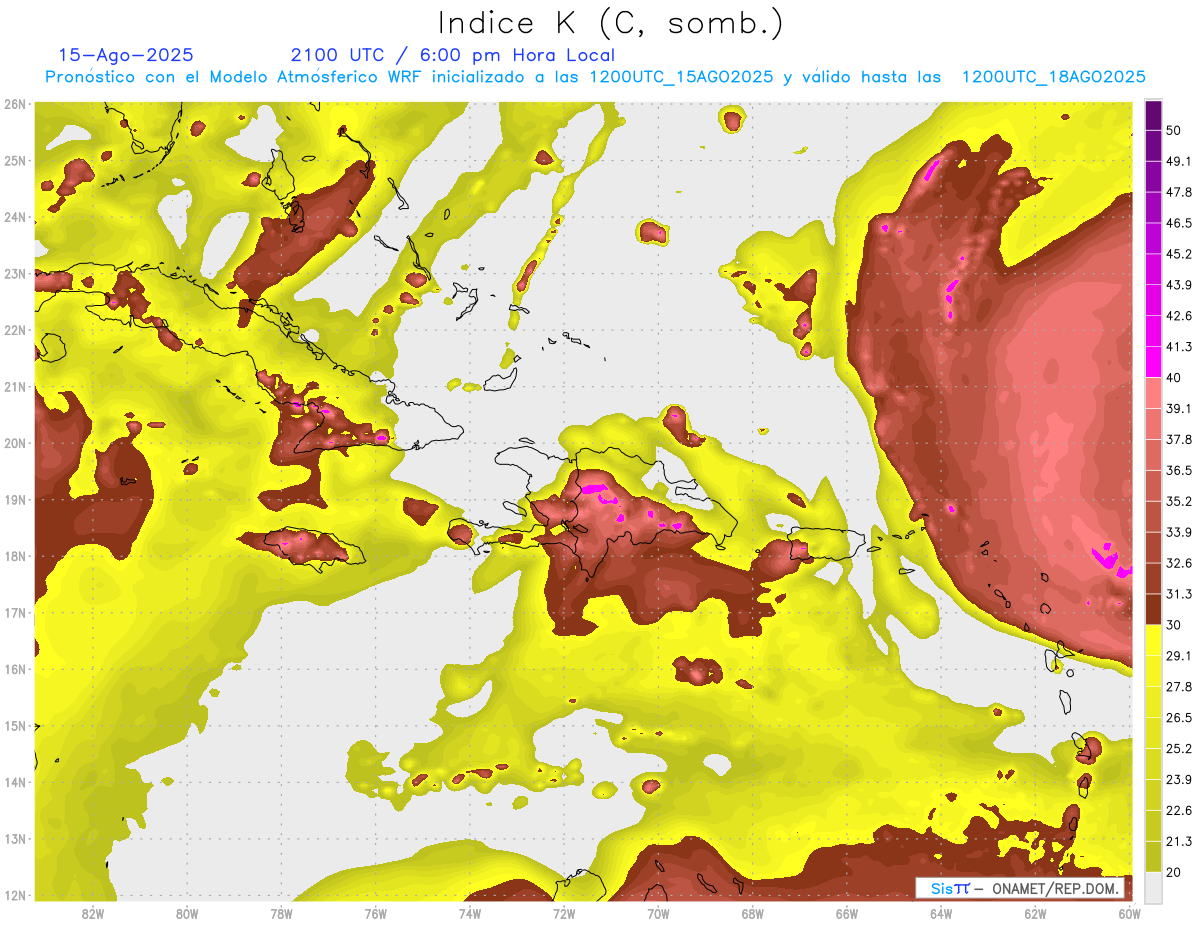Viewport: 1200px width, 927px height.
Task: Select the 72W longitude axis label
Action: coord(564,913)
